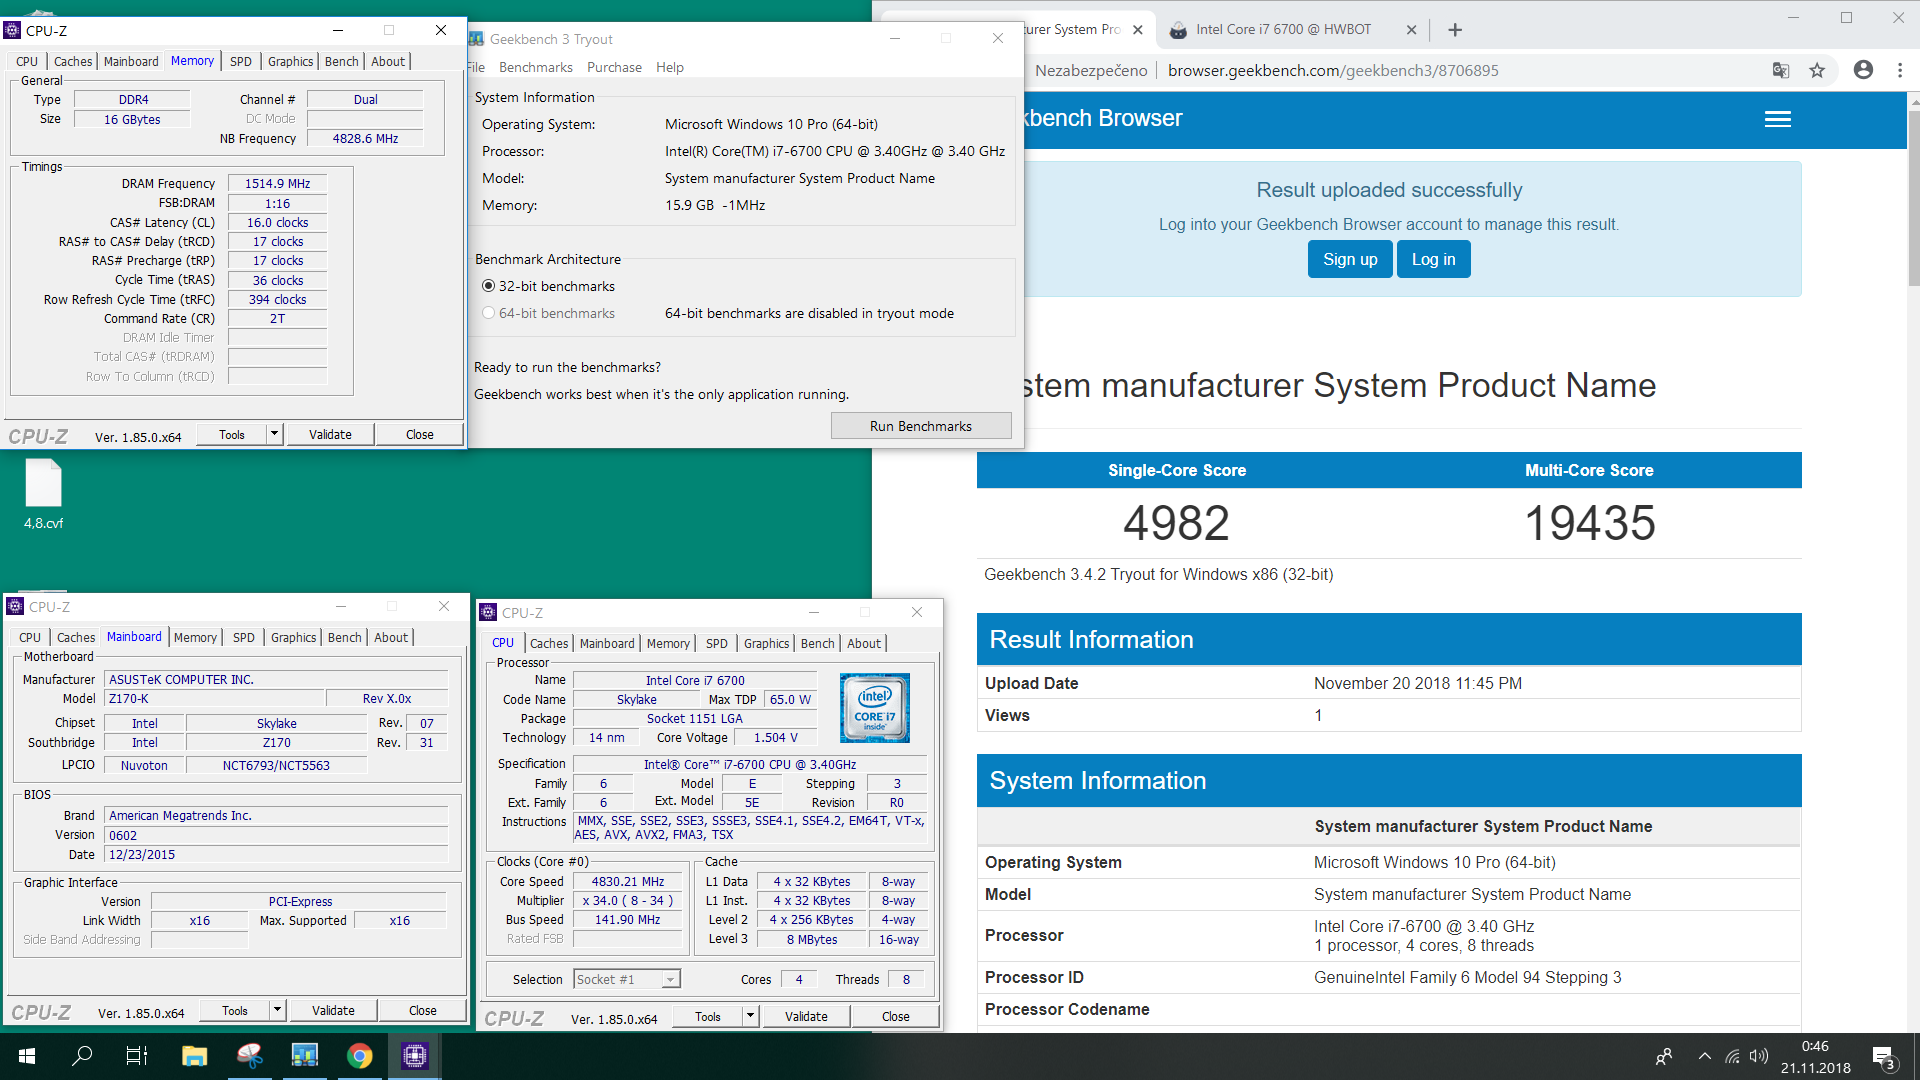Open the About tab in Mainboard CPU-Z window
The image size is (1920, 1080).
tap(391, 638)
